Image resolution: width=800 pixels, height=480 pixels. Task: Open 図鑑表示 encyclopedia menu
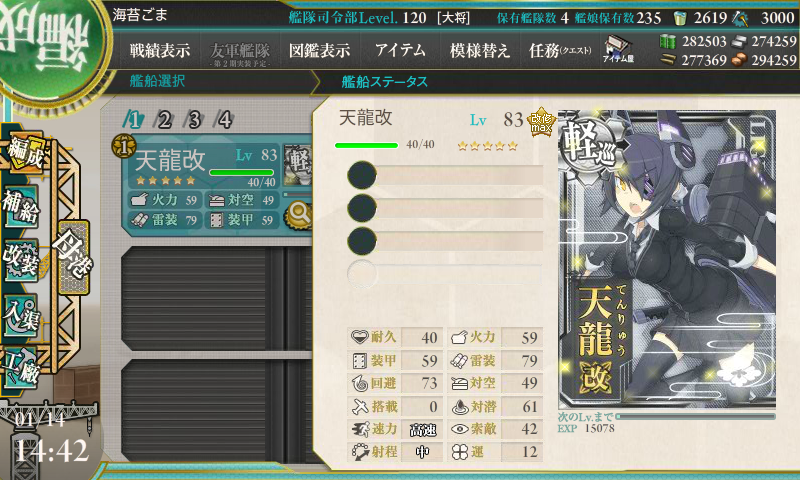point(319,50)
